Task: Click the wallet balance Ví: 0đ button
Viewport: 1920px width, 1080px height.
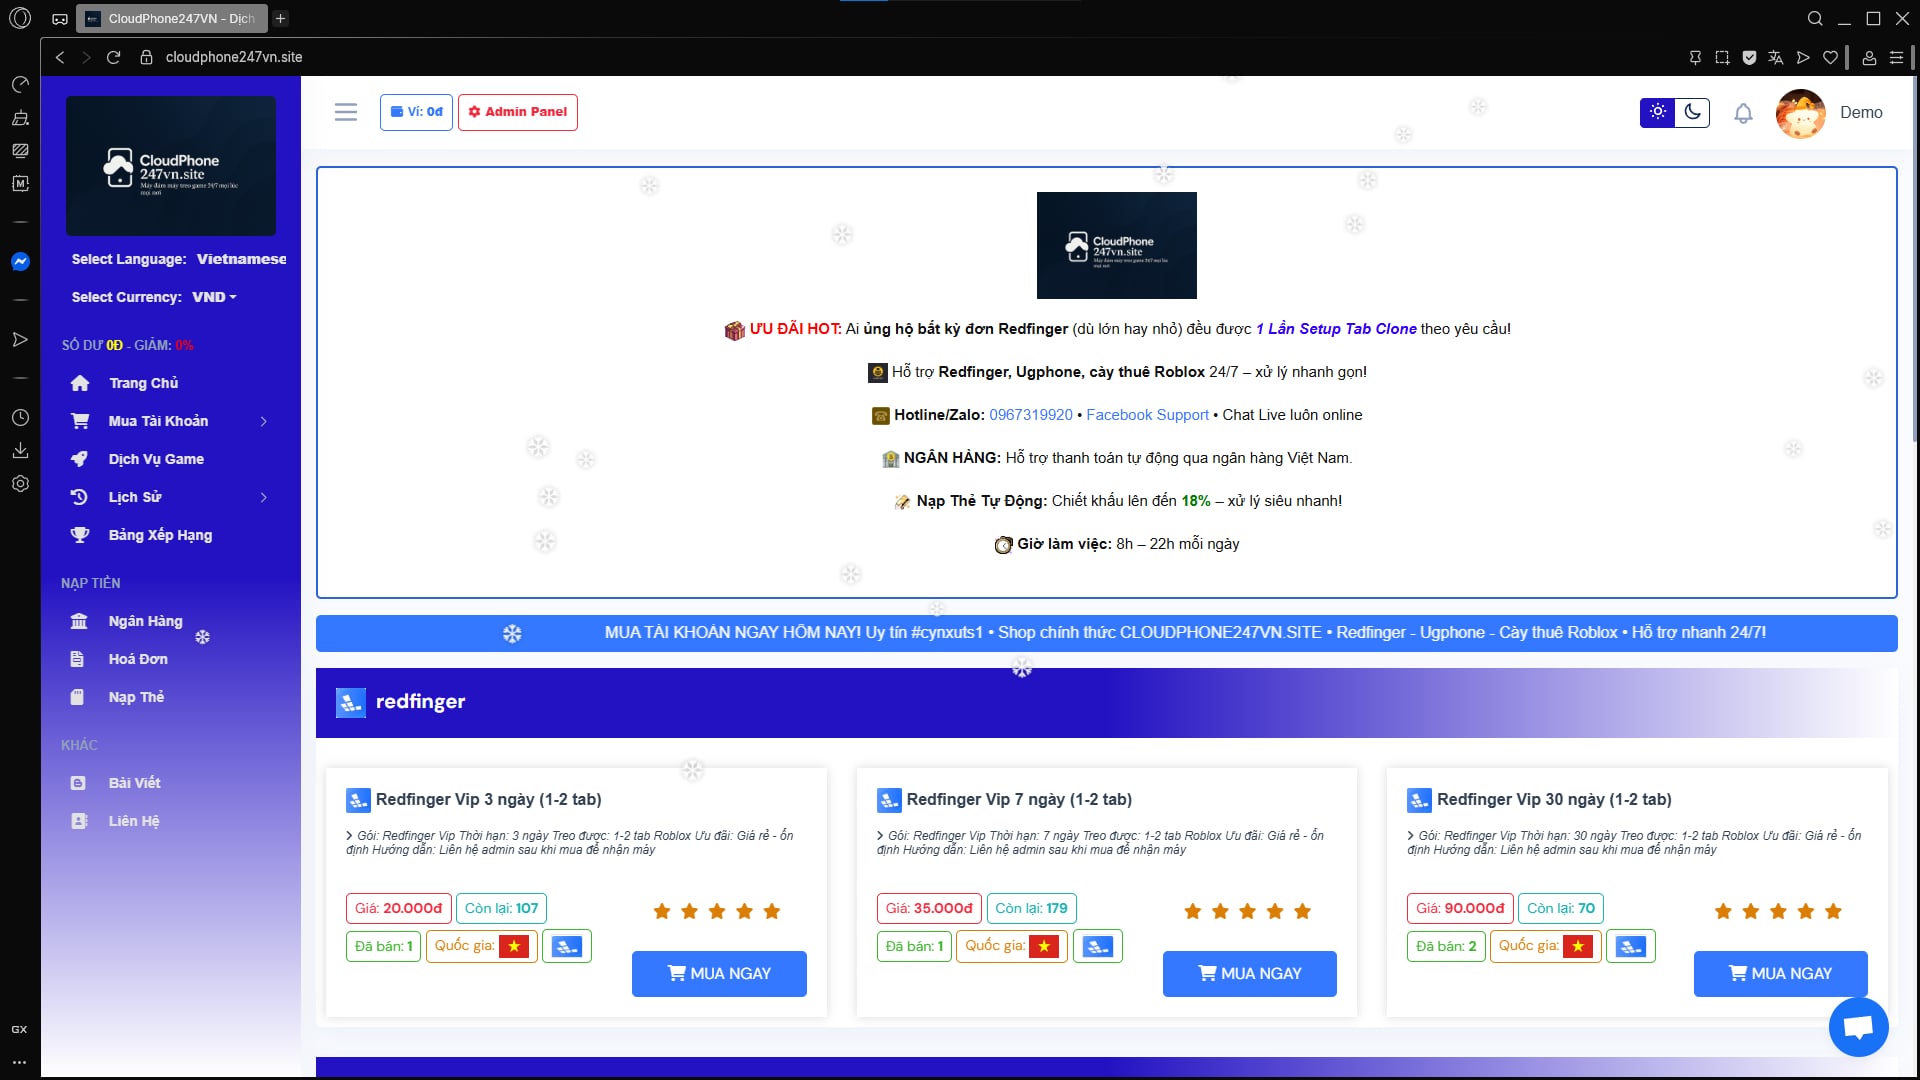Action: point(416,112)
